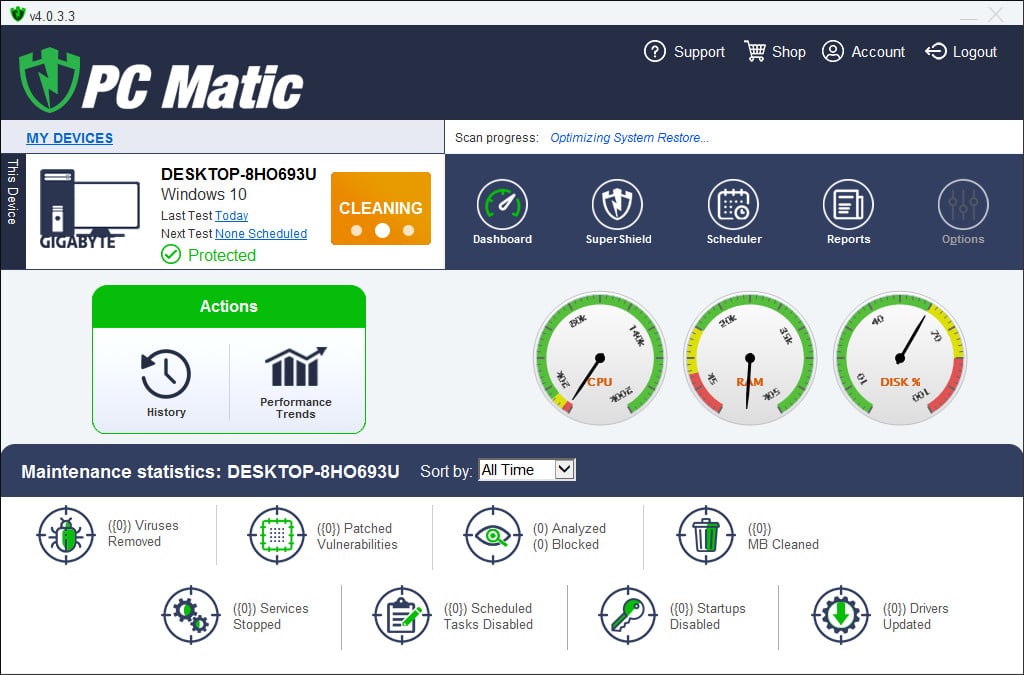Screen dimensions: 1024x675
Task: Open the Sort by All Time dropdown
Action: pyautogui.click(x=526, y=470)
